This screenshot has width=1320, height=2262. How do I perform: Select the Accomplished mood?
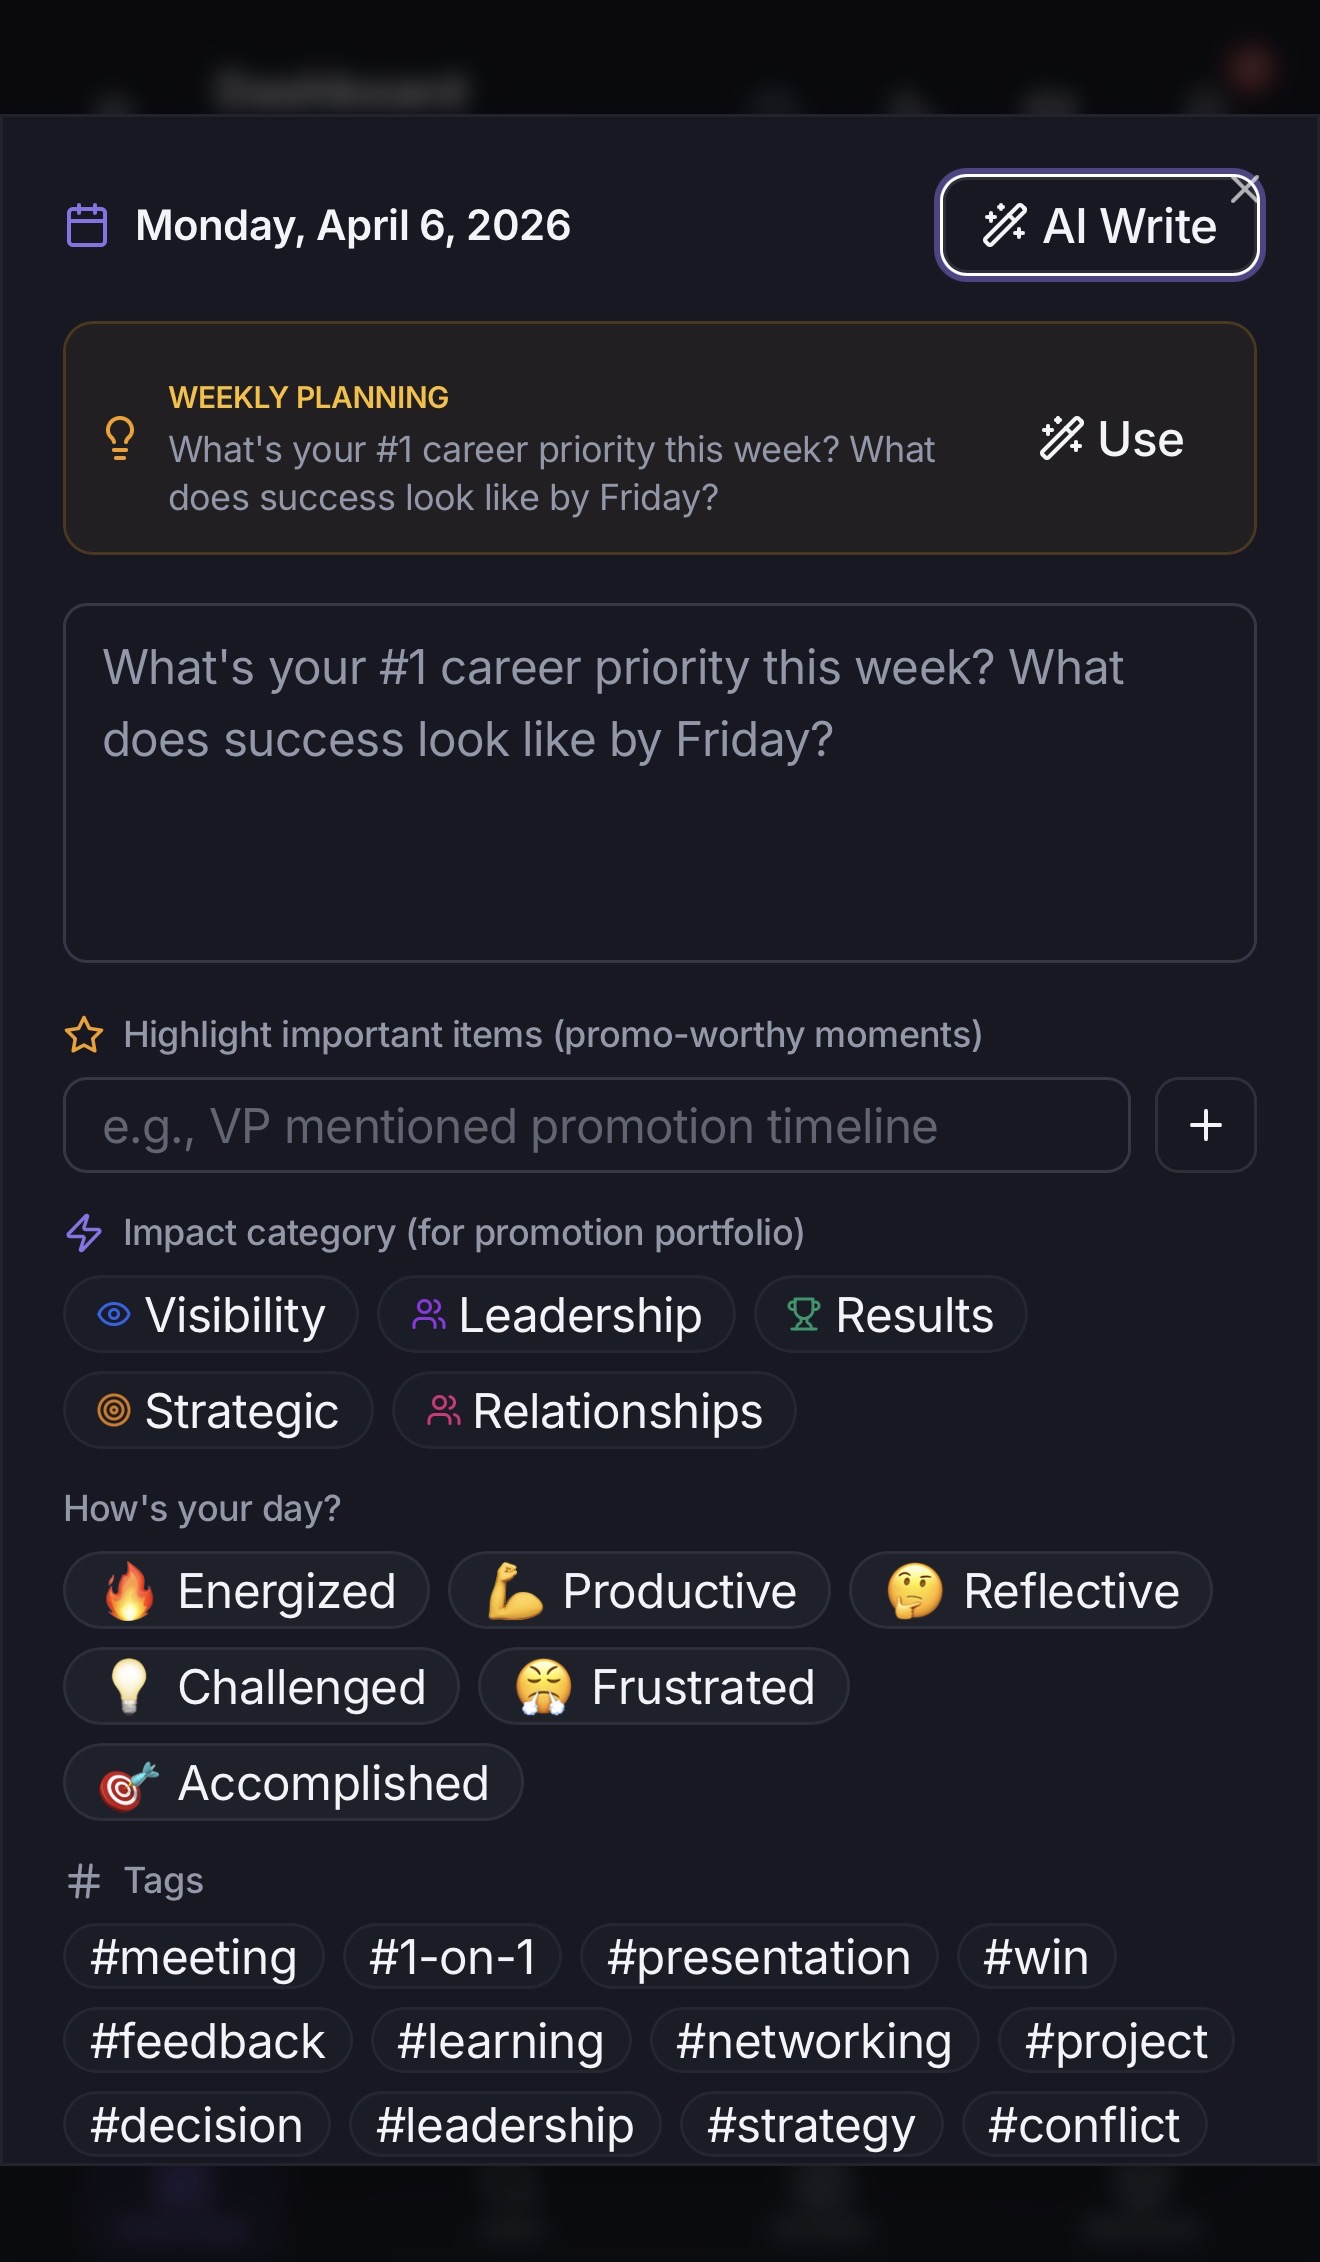[x=291, y=1782]
